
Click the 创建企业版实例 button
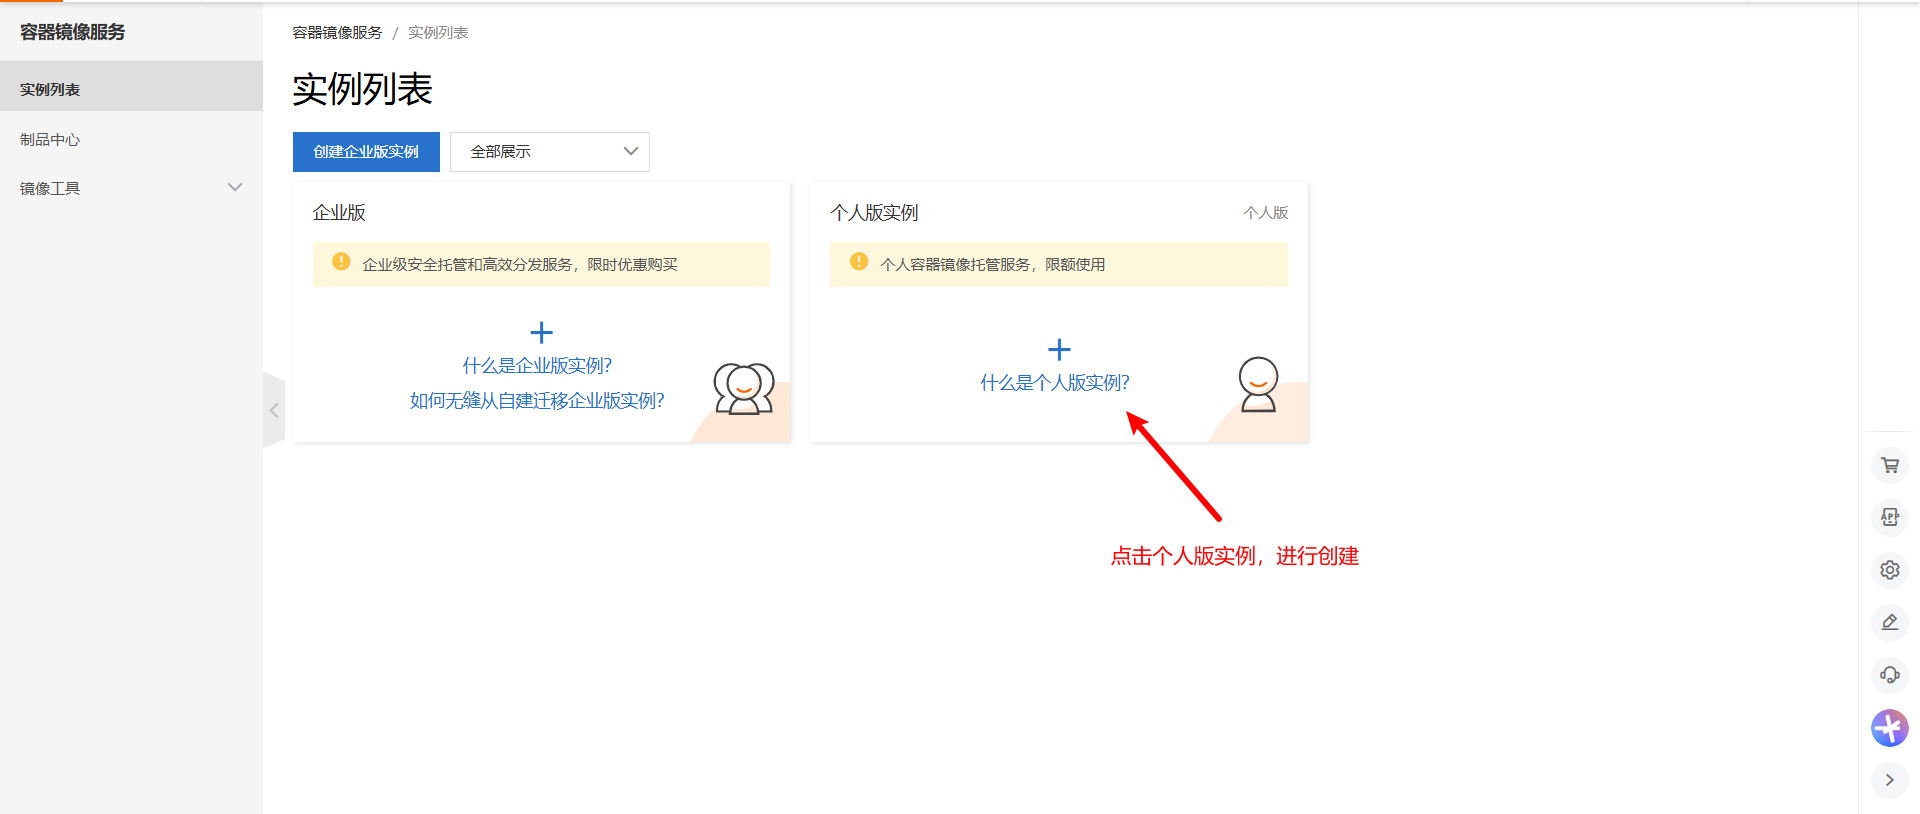coord(366,152)
